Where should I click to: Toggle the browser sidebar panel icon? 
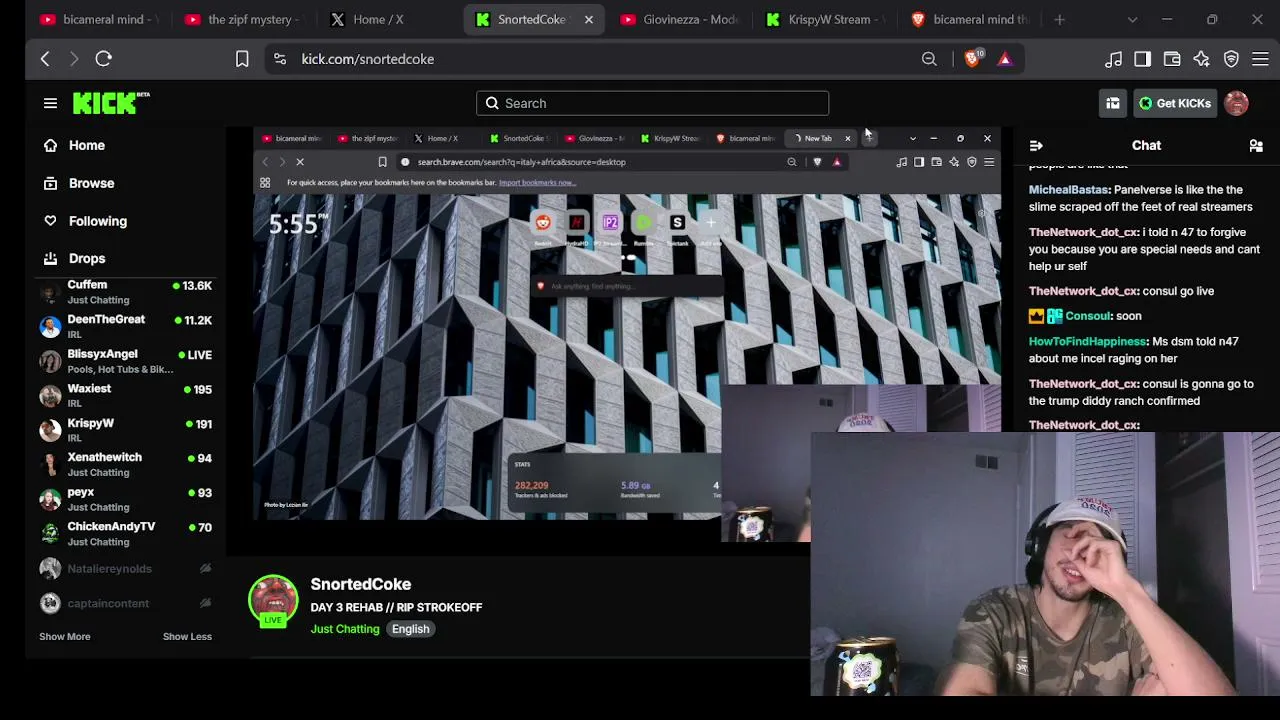(1142, 59)
